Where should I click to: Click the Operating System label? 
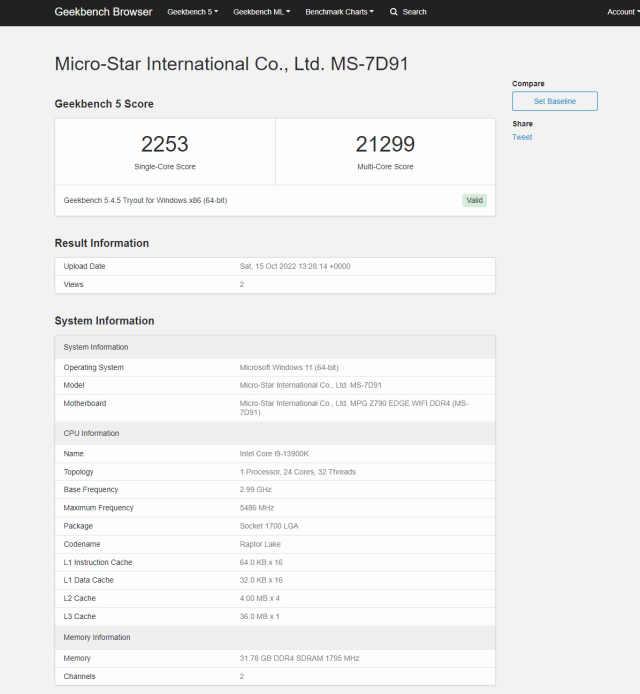pyautogui.click(x=93, y=368)
